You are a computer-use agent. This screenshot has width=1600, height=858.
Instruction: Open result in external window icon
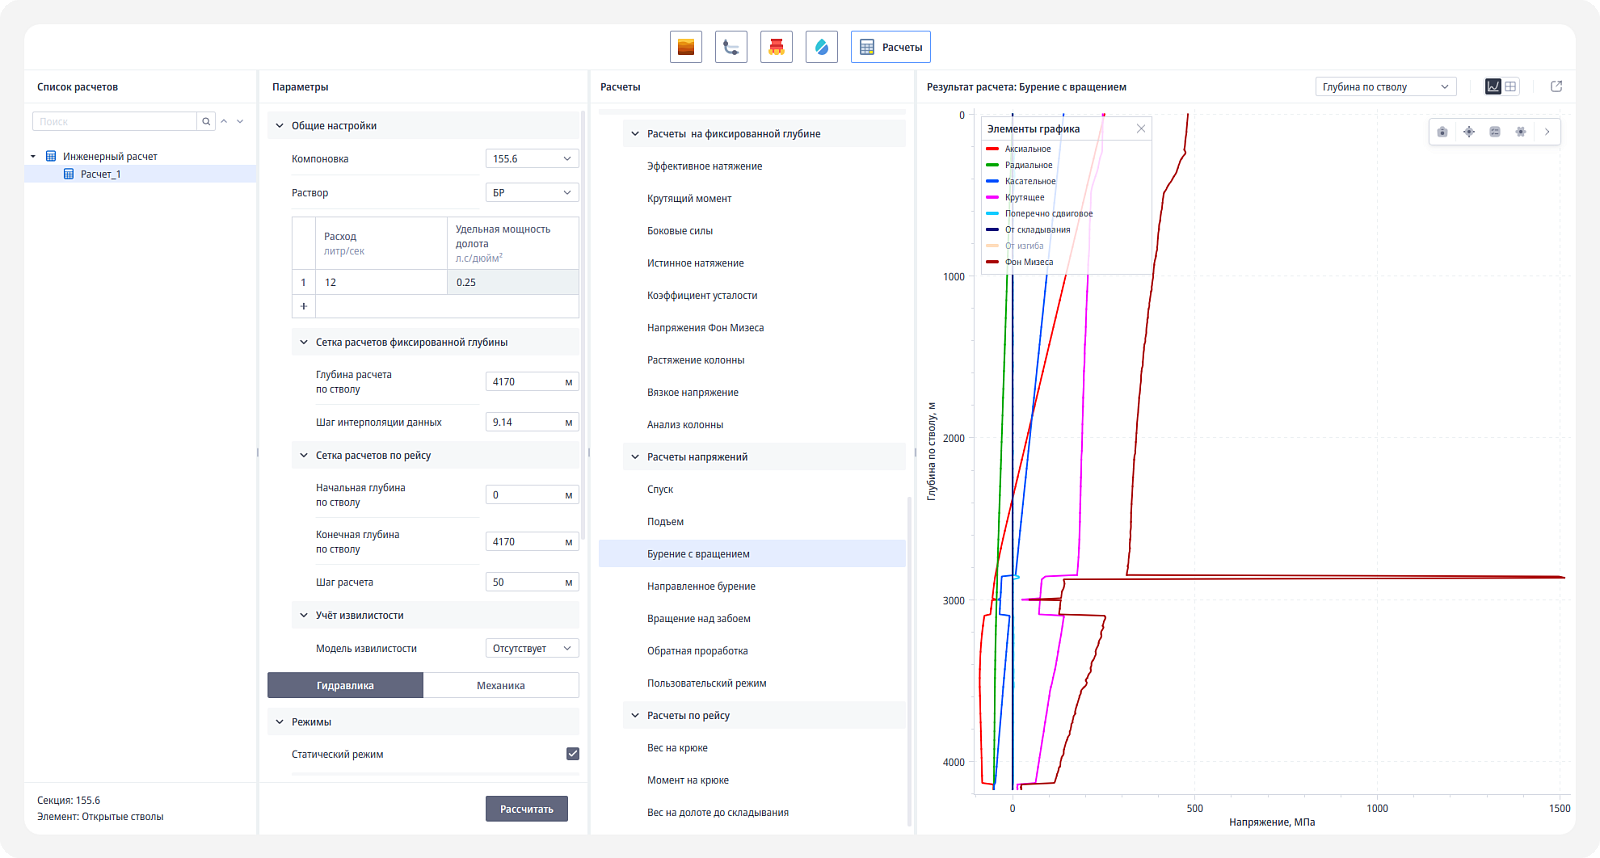click(1556, 87)
